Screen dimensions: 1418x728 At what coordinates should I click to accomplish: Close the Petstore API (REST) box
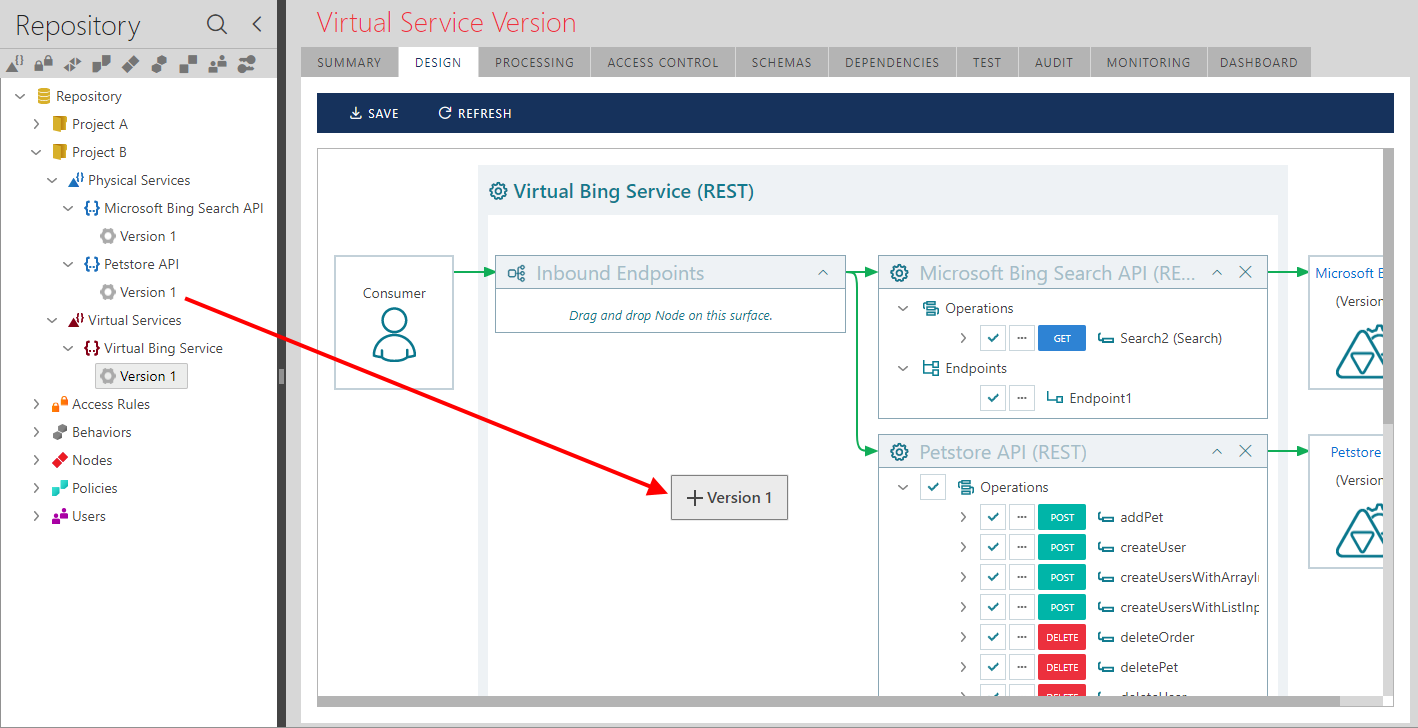point(1245,451)
